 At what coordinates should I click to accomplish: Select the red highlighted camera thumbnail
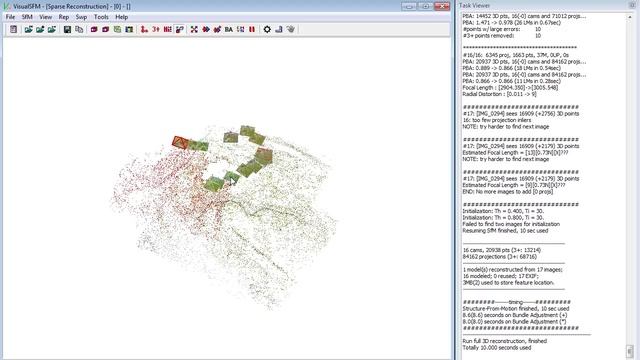coord(180,142)
